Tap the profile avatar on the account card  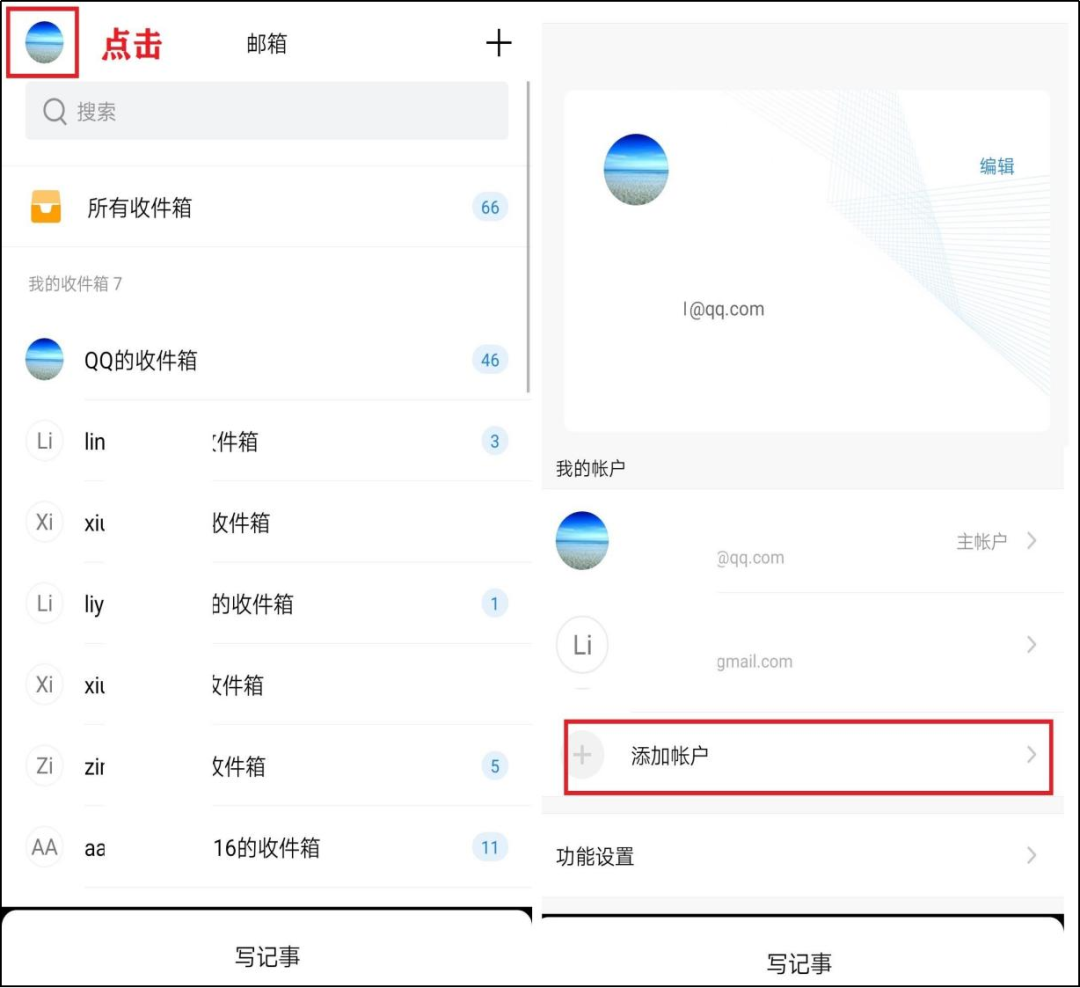[x=635, y=168]
